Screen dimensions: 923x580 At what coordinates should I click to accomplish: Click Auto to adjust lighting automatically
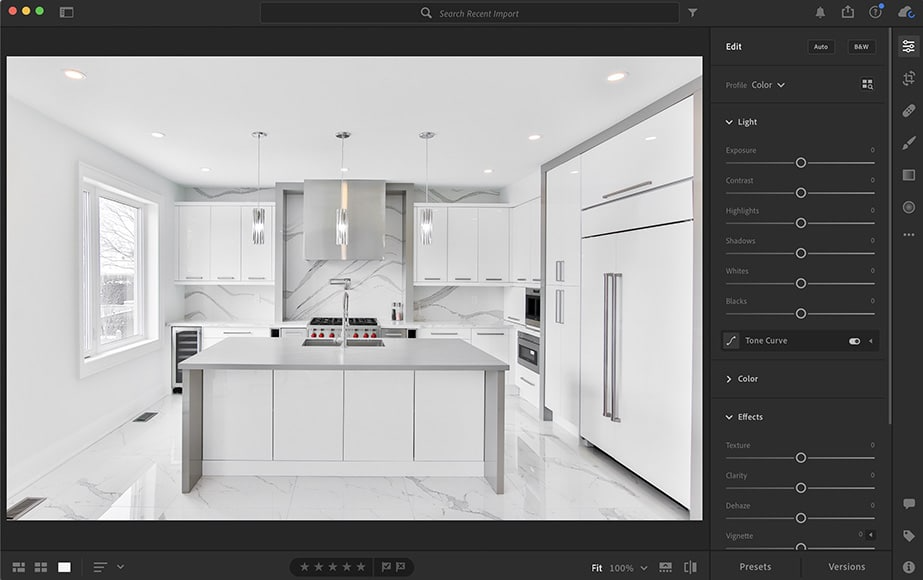click(x=820, y=46)
